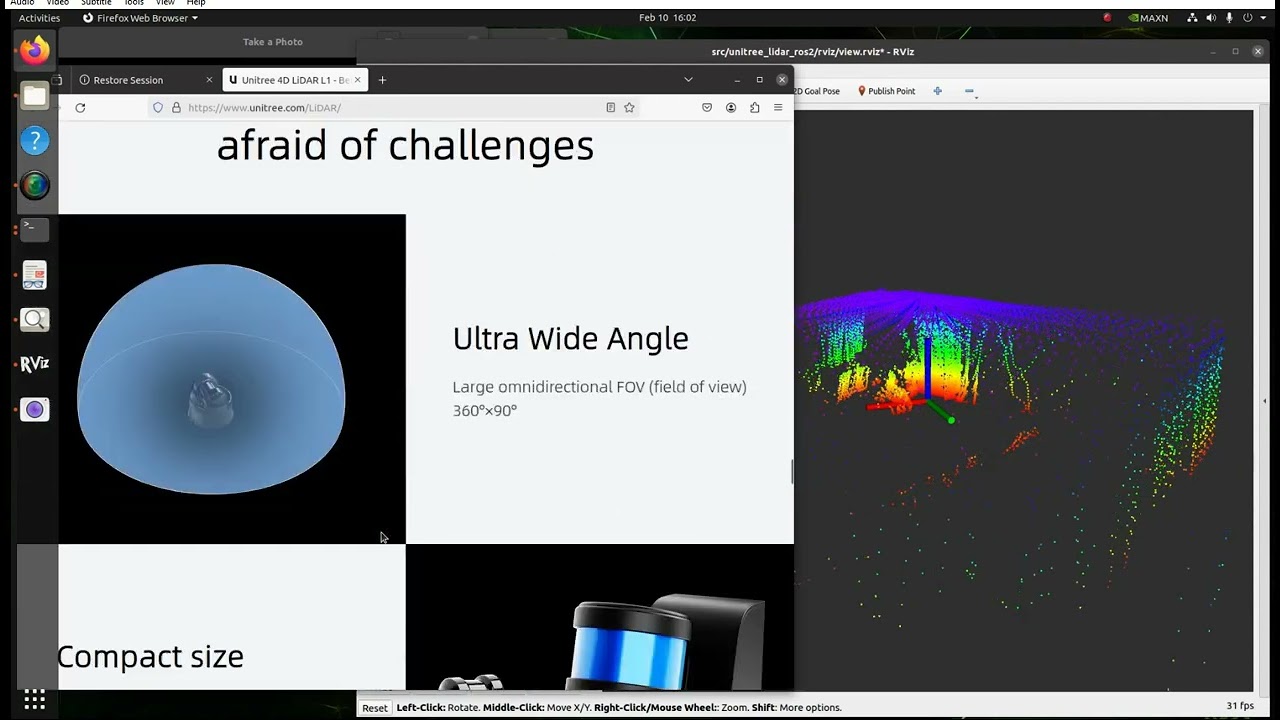This screenshot has height=720, width=1280.
Task: Open the Firefox account icon
Action: click(731, 108)
